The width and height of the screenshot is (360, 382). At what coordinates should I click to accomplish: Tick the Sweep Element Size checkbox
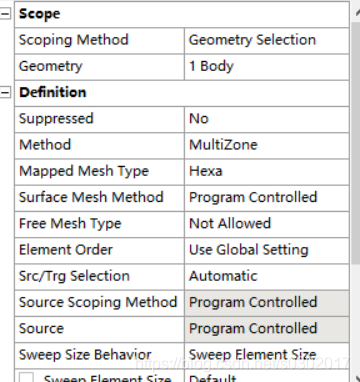pyautogui.click(x=26, y=378)
